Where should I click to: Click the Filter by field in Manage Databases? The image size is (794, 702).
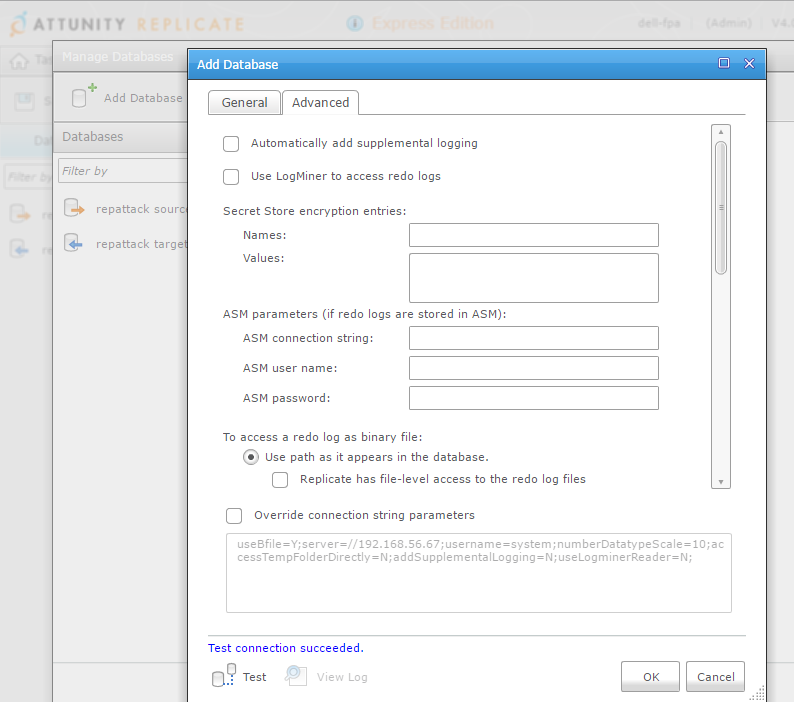coord(123,171)
